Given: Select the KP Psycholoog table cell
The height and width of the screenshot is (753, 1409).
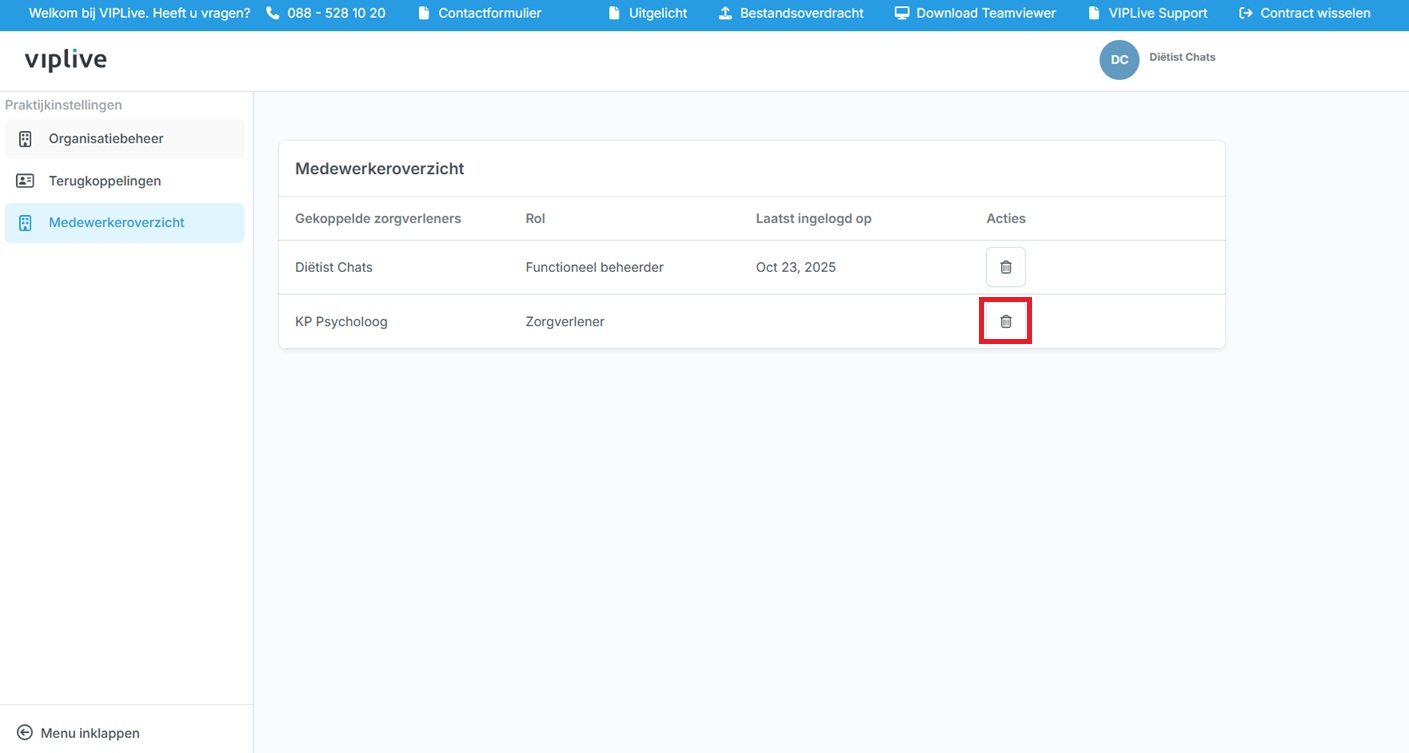Looking at the screenshot, I should [x=341, y=322].
